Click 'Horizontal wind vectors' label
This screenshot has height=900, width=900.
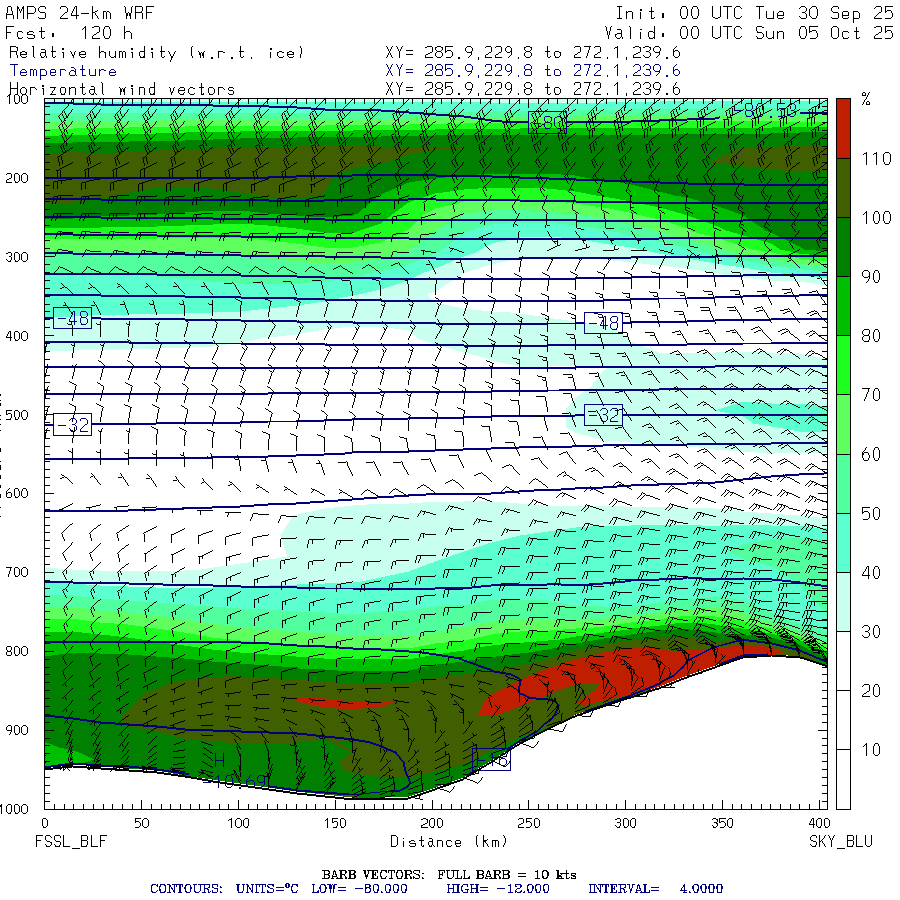click(x=122, y=90)
